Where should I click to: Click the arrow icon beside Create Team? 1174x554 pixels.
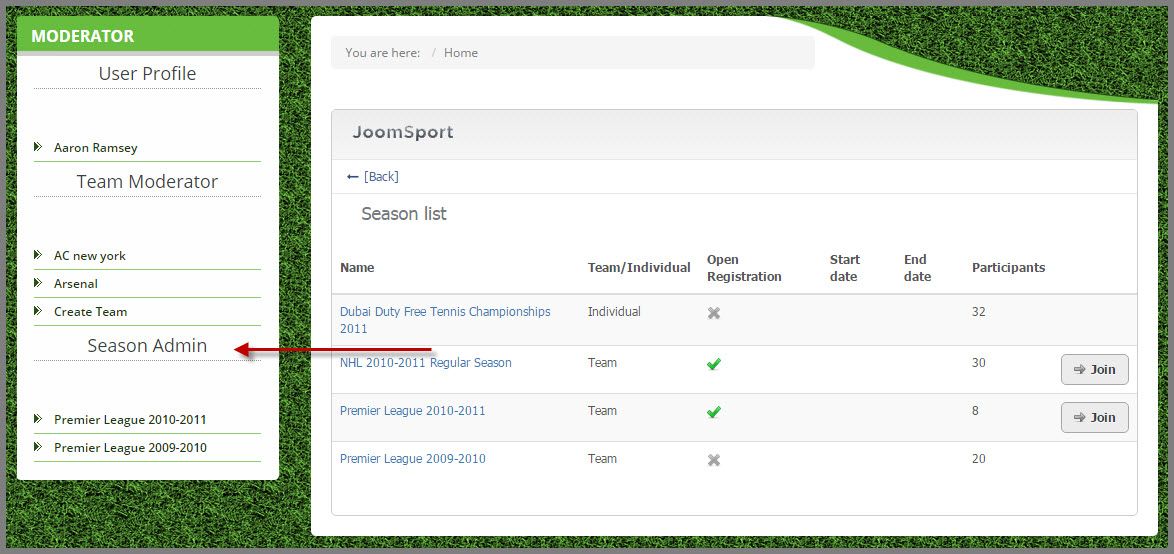(37, 311)
